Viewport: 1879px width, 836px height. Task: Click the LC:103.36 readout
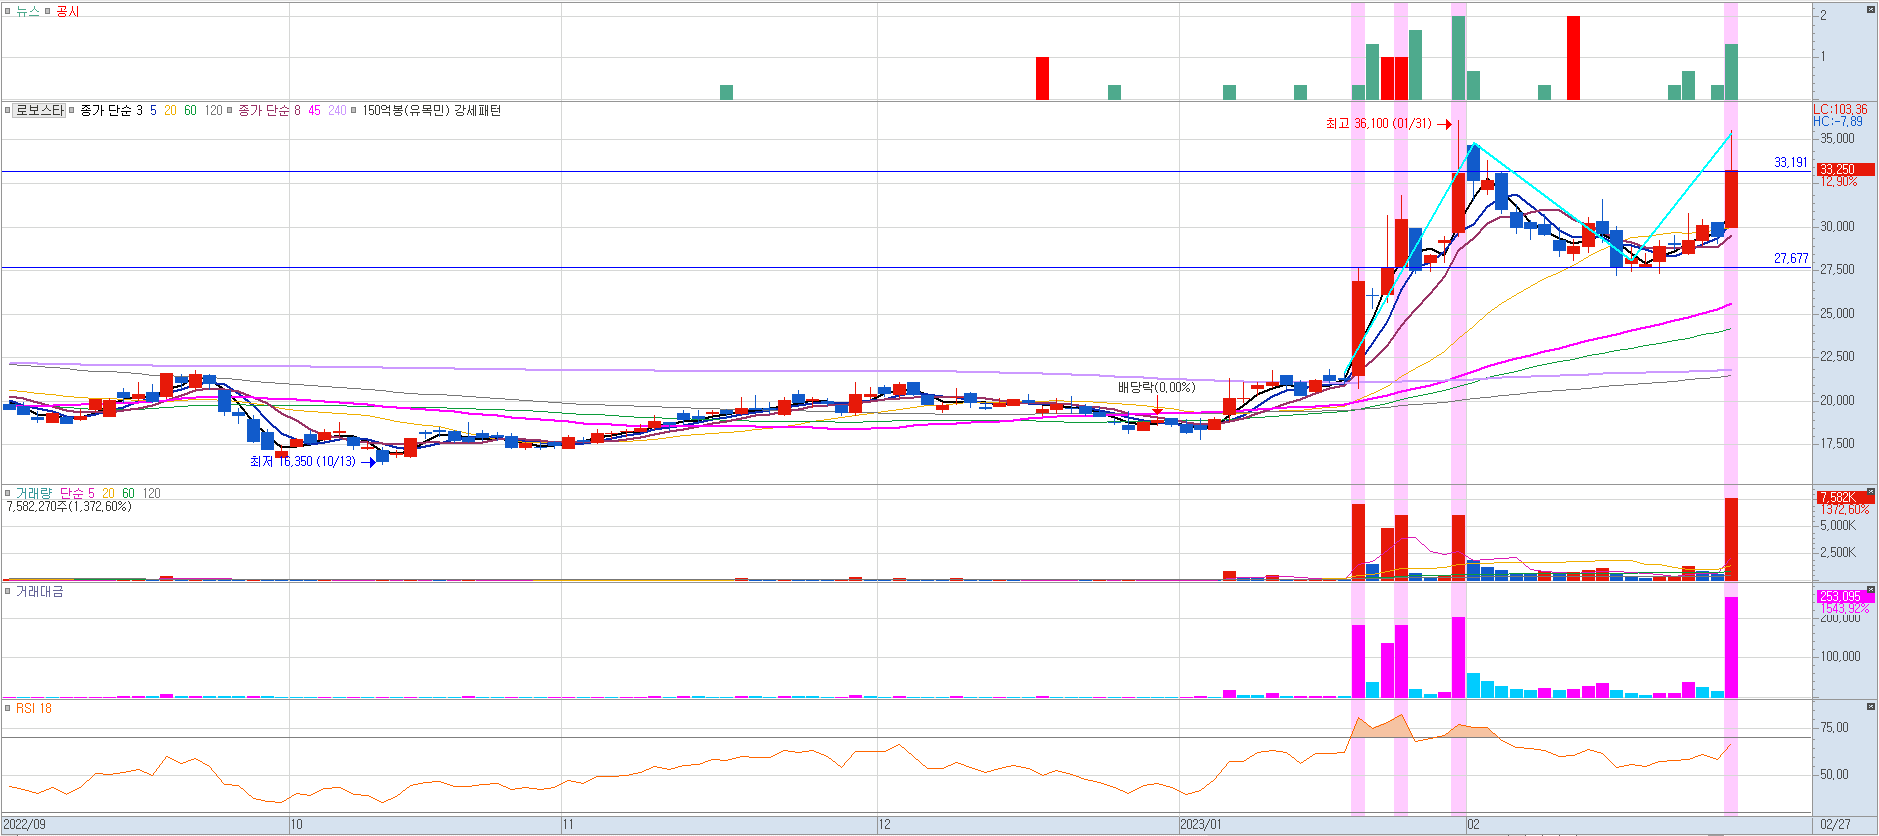[x=1840, y=109]
